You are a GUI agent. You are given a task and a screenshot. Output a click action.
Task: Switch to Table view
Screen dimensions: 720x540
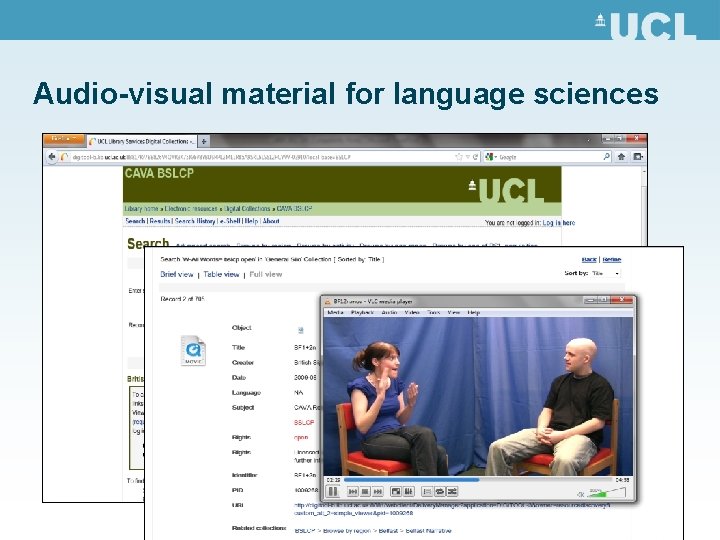[221, 275]
